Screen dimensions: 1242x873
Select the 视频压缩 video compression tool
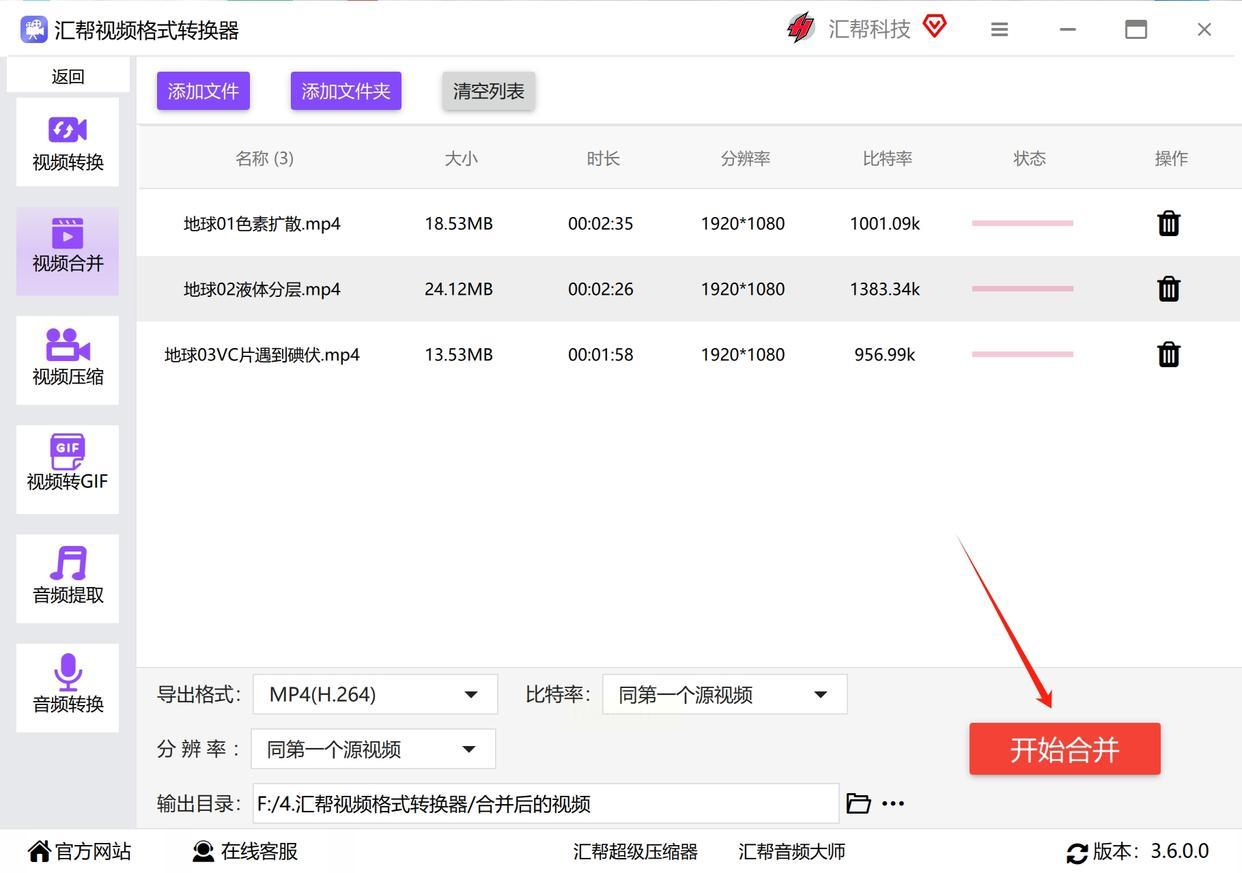coord(67,360)
